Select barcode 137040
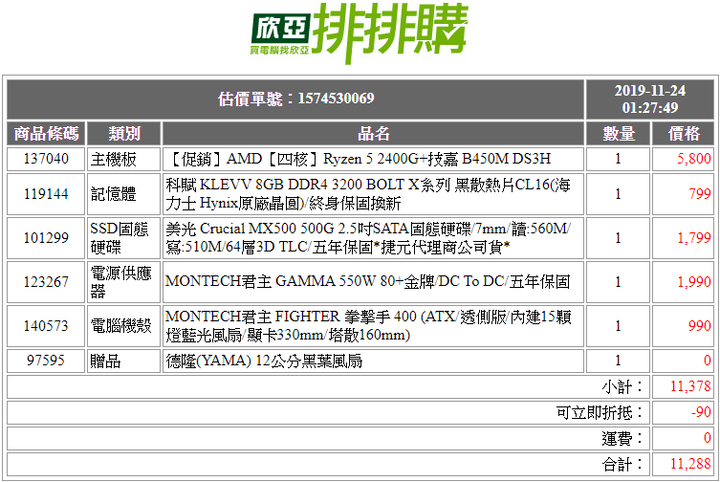The width and height of the screenshot is (720, 482). (46, 159)
